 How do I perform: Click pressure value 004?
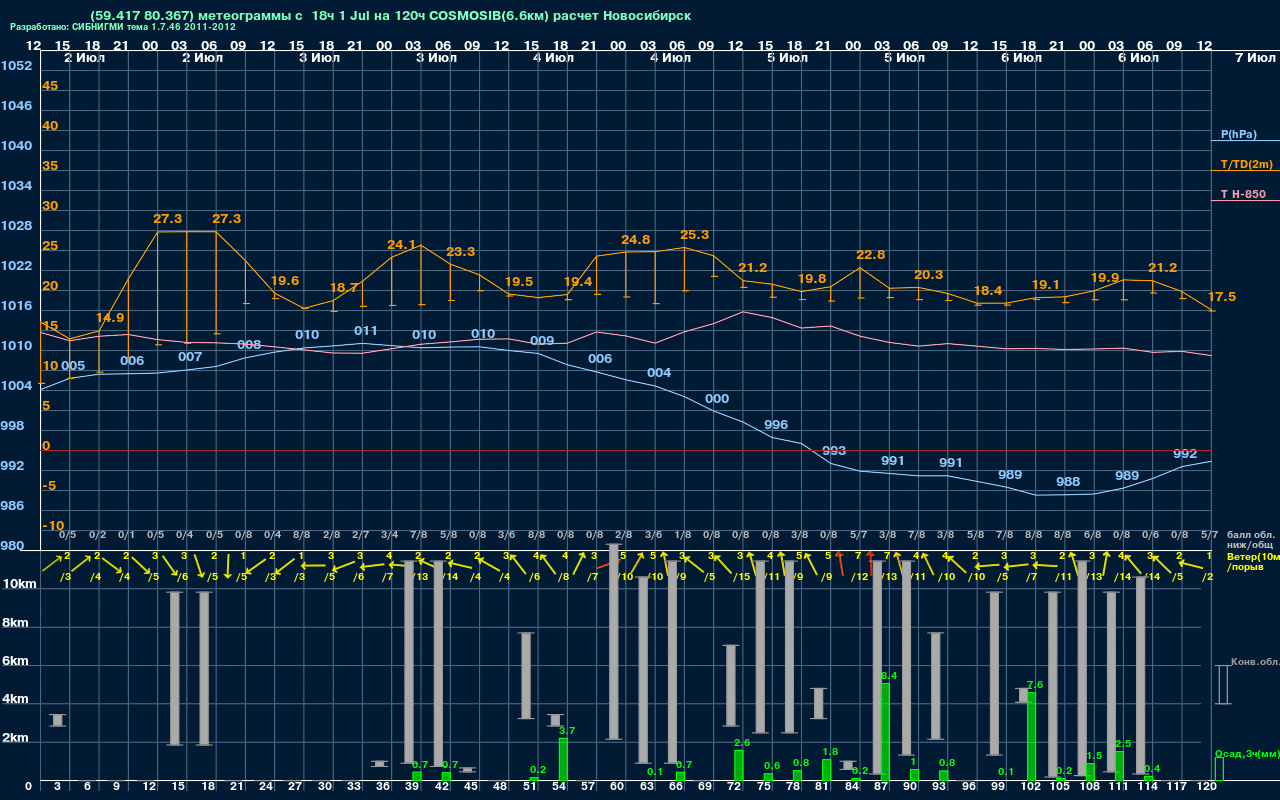pyautogui.click(x=659, y=373)
